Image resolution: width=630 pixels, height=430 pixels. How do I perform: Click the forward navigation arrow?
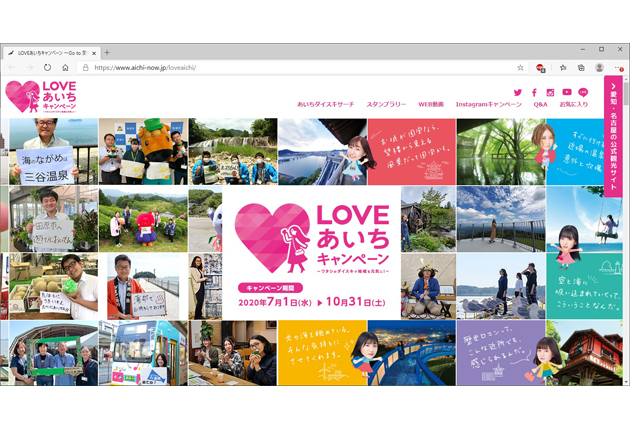[x=30, y=68]
